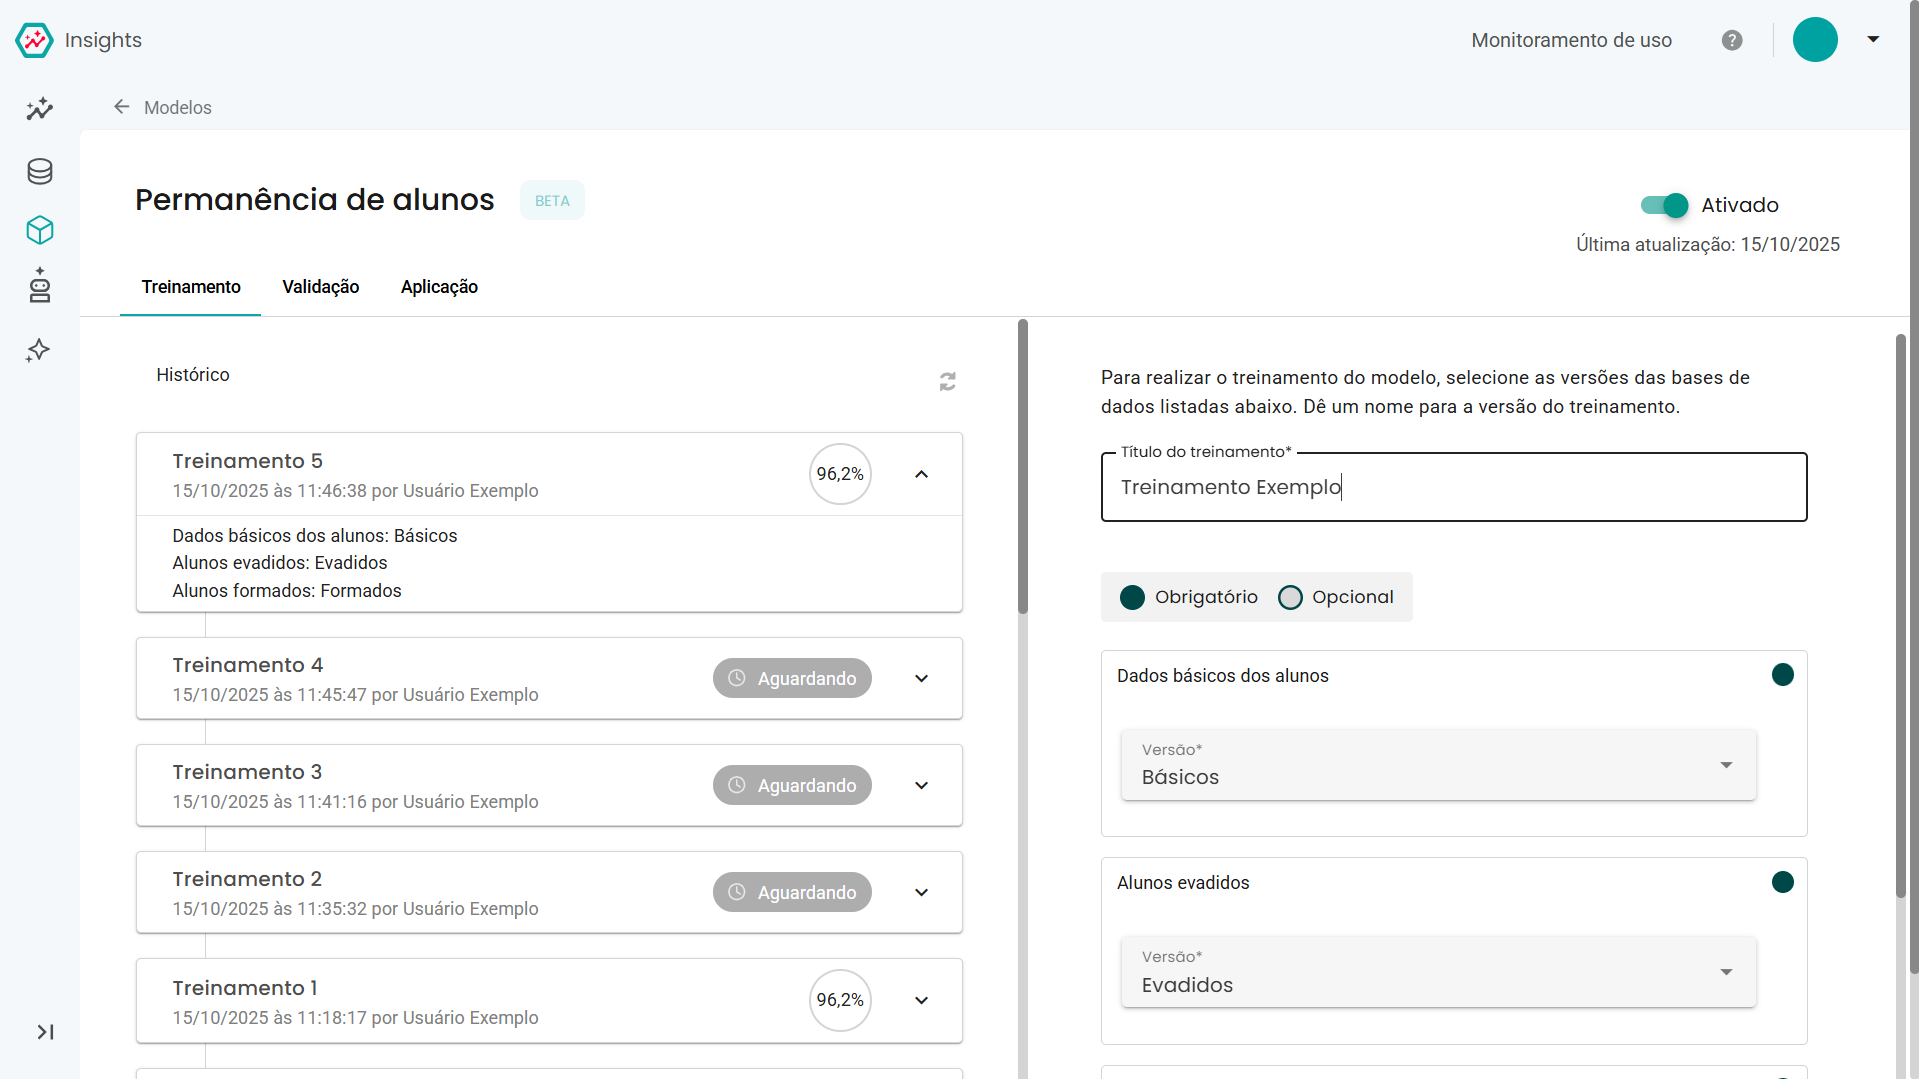Click 'Alunos formados: Formados' text

point(286,591)
